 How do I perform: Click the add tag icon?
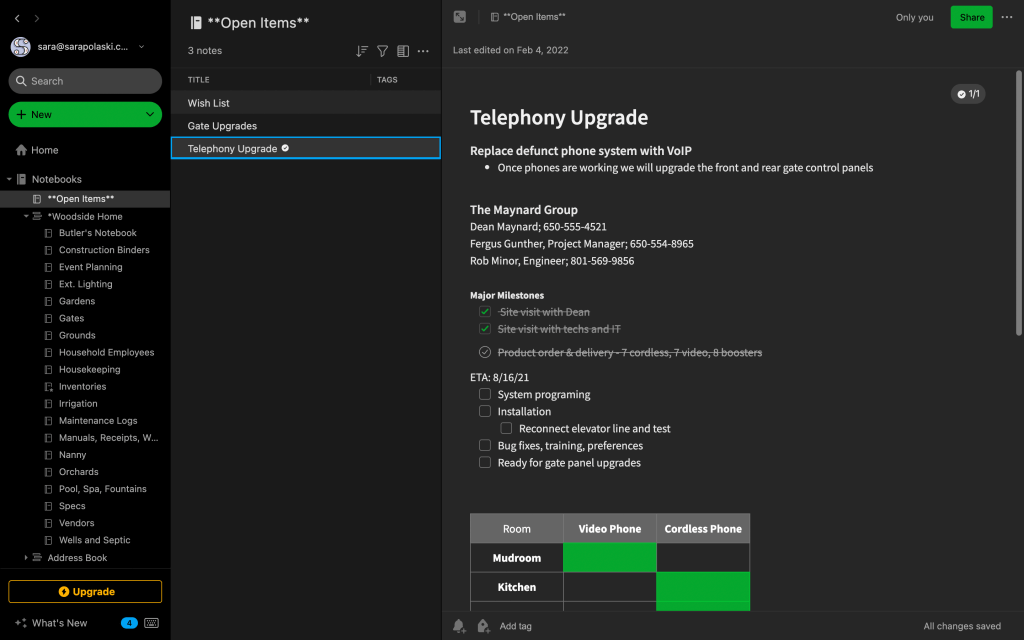(483, 626)
